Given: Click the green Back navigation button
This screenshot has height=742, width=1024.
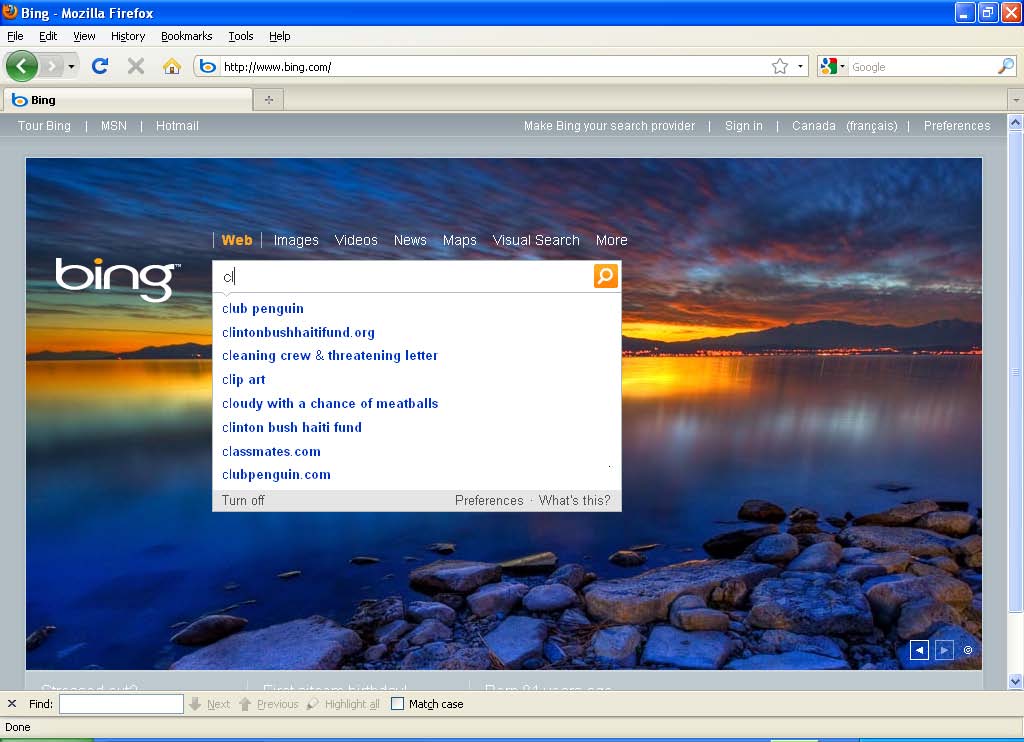Looking at the screenshot, I should 22,67.
